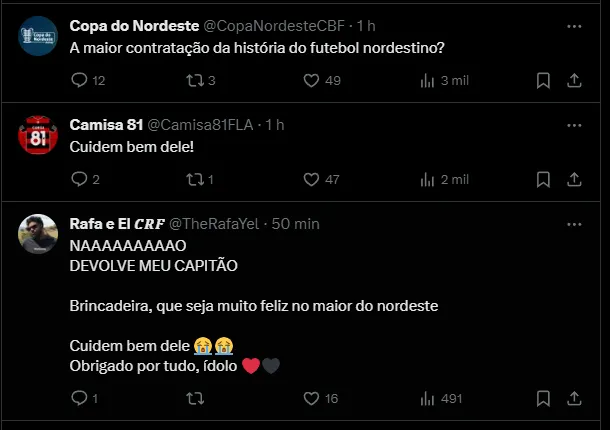Open more options for Rafa e El tweet

point(574,222)
